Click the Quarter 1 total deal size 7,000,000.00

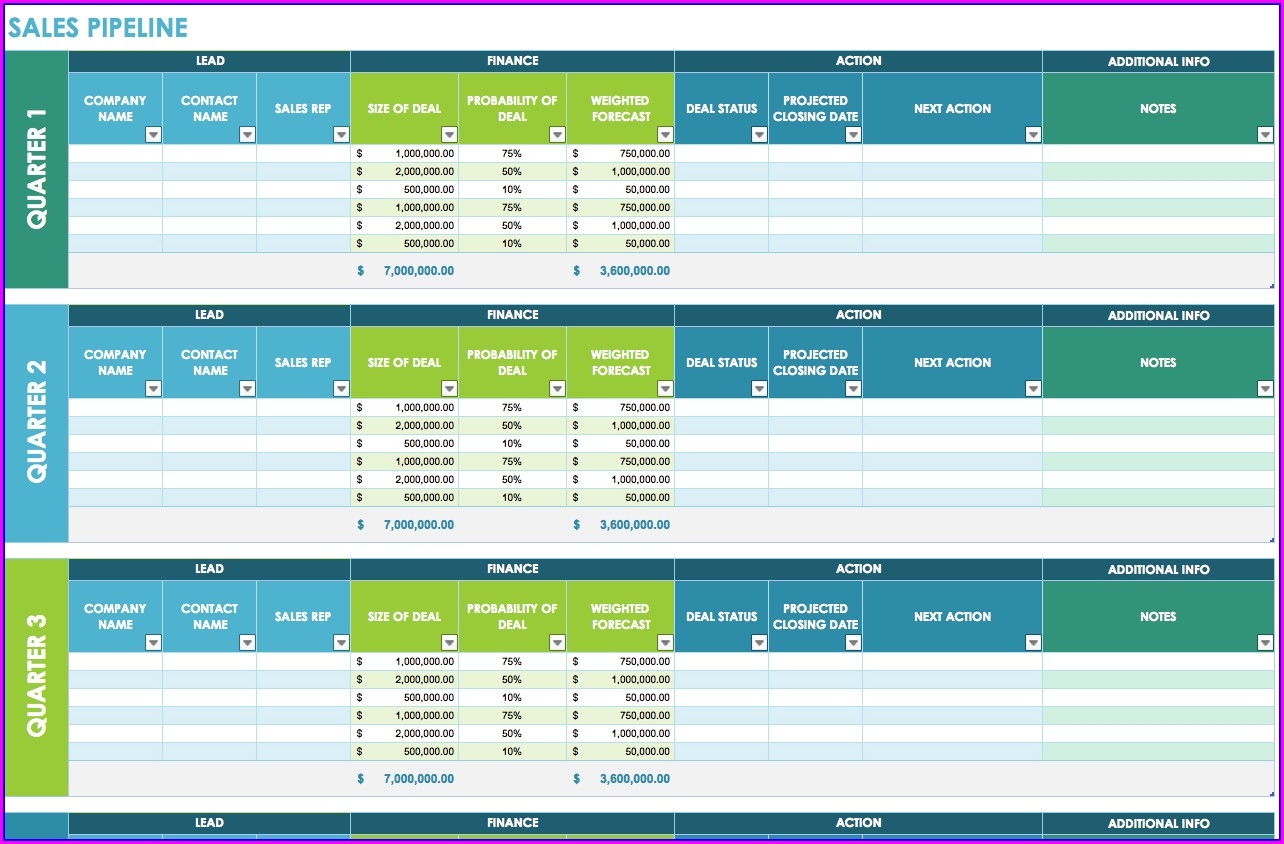[418, 271]
